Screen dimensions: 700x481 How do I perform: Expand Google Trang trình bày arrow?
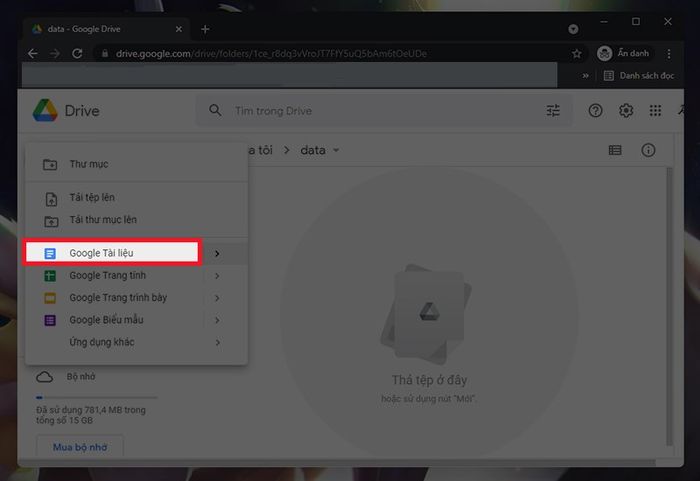[217, 298]
